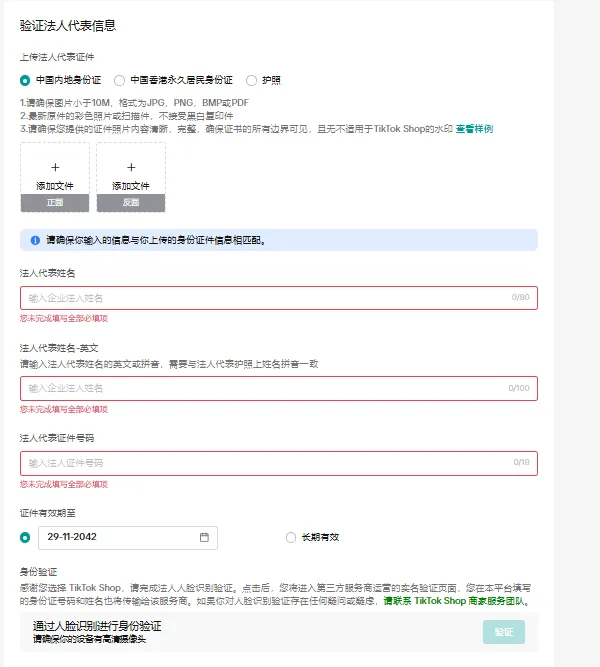
Task: Click the plus icon in the 正面 upload box
Action: point(55,167)
